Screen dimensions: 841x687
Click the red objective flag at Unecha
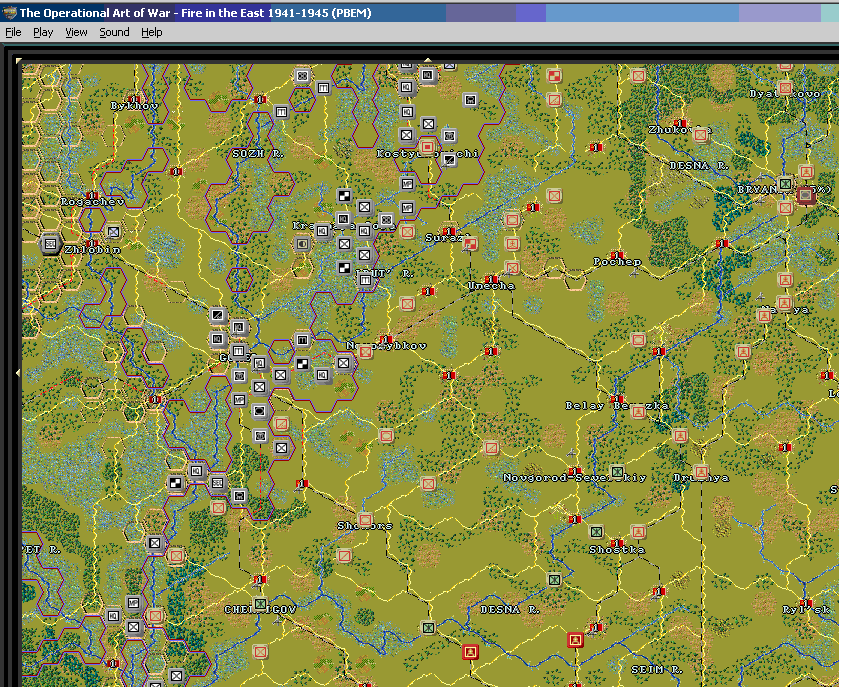(491, 279)
